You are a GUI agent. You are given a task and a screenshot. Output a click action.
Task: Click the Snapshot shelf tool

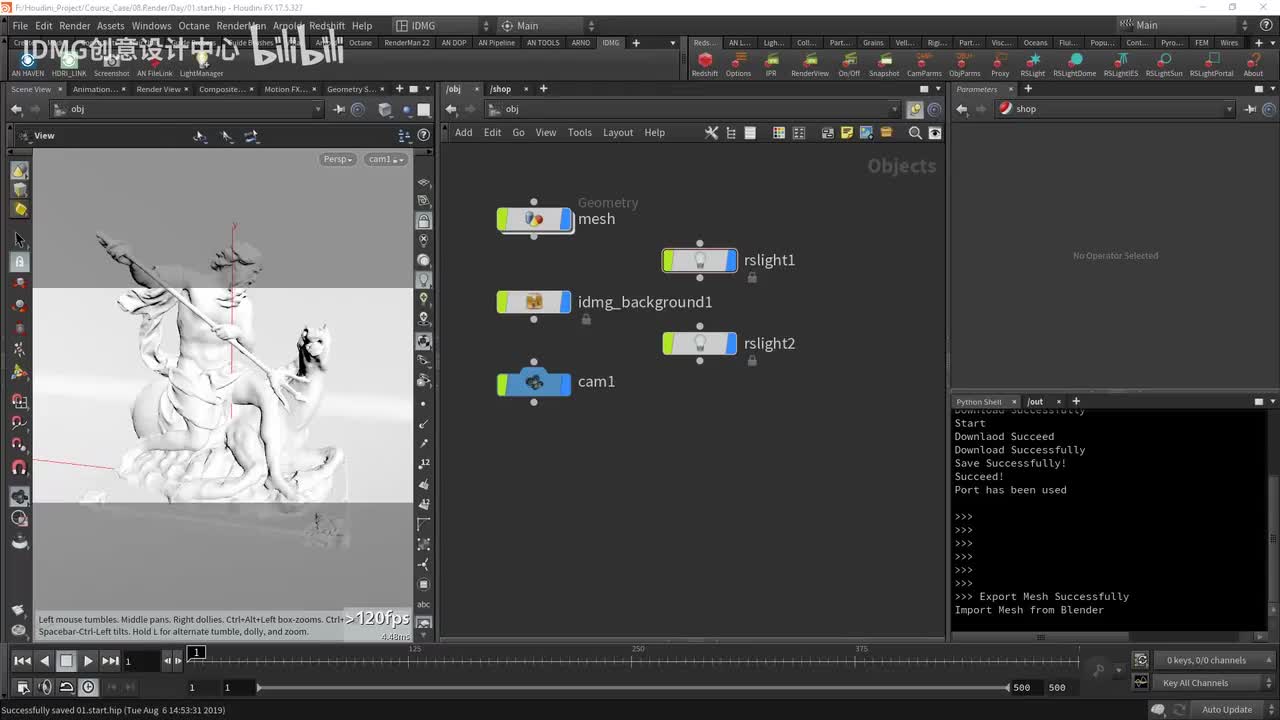pyautogui.click(x=883, y=62)
